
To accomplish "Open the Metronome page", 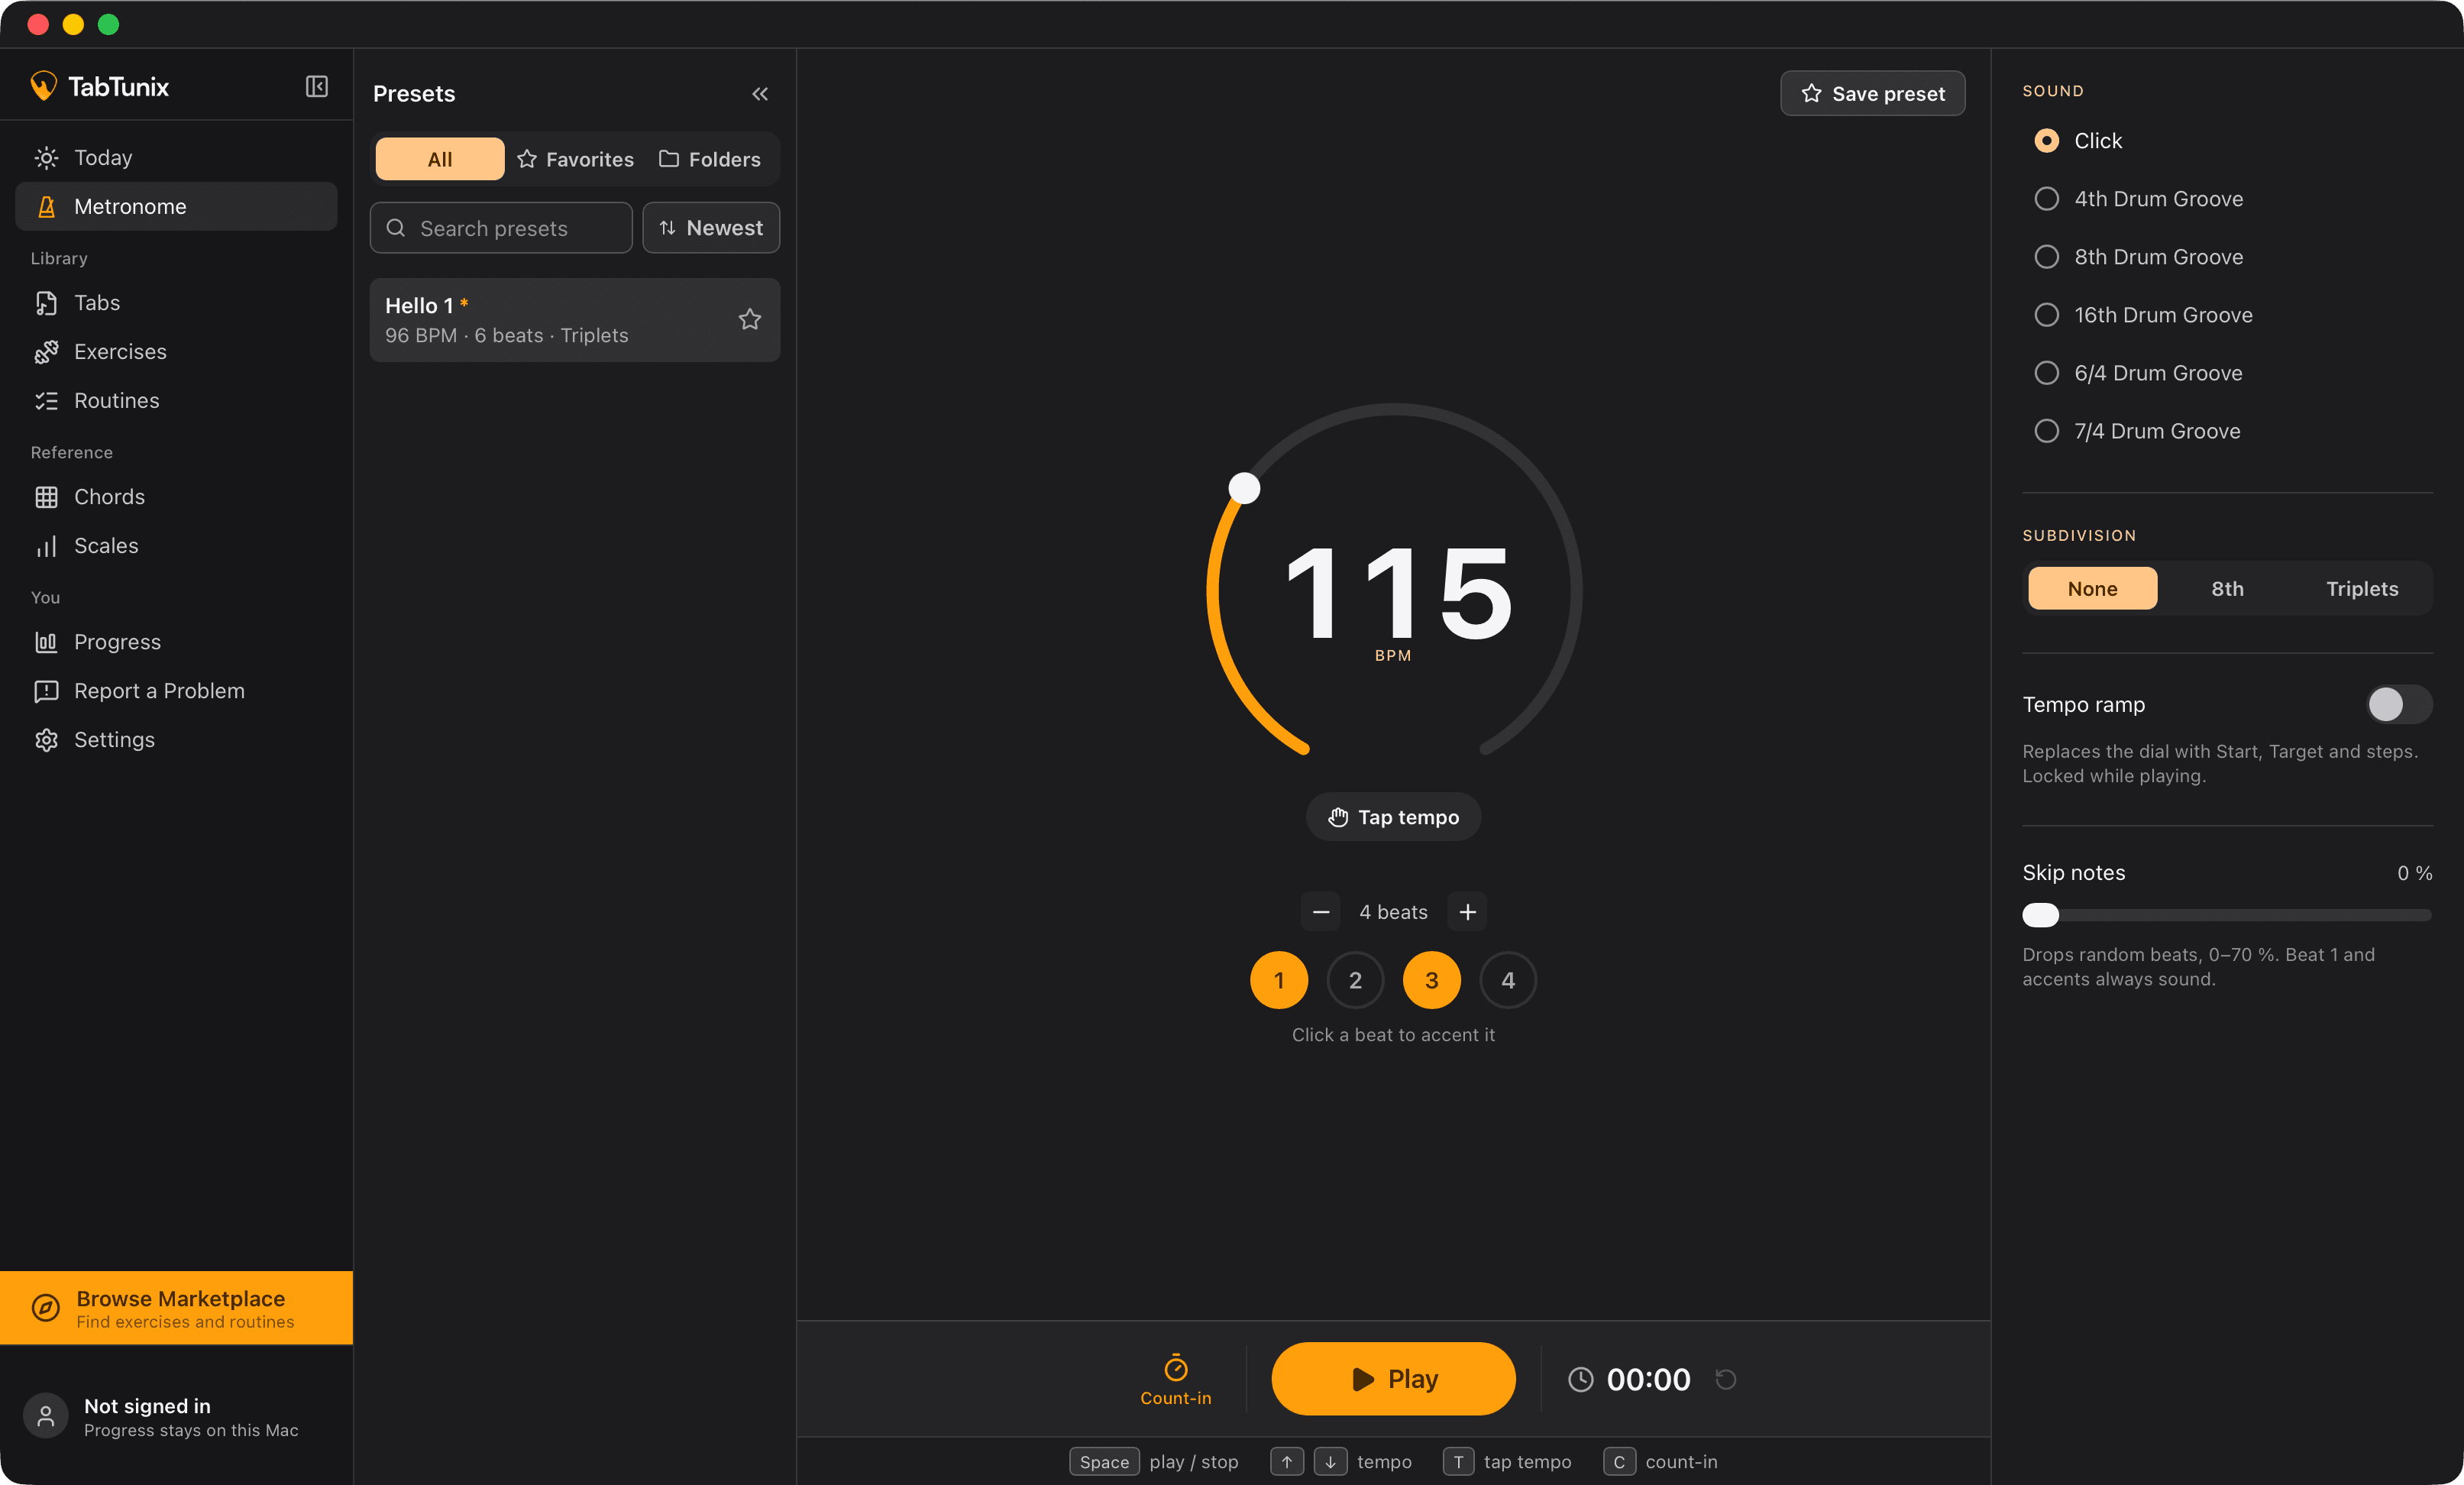I will coord(176,207).
